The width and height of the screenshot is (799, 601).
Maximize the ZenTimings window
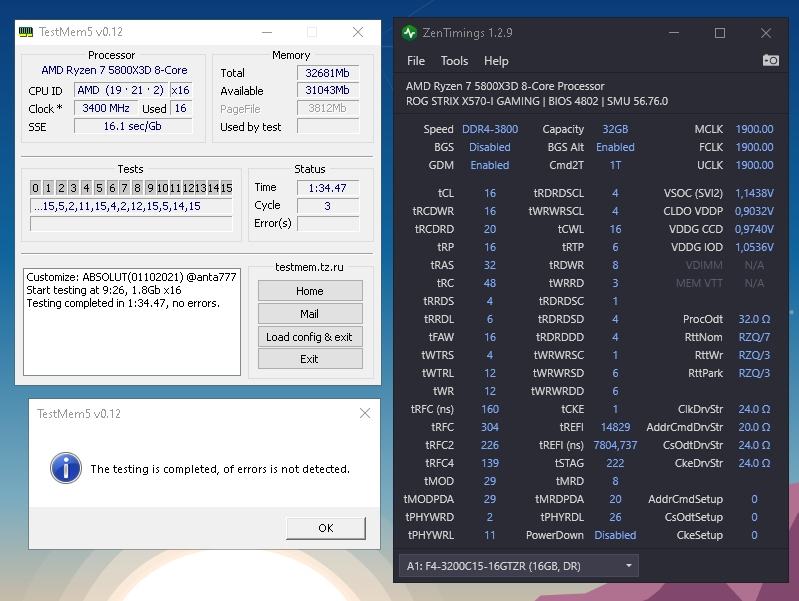point(720,33)
